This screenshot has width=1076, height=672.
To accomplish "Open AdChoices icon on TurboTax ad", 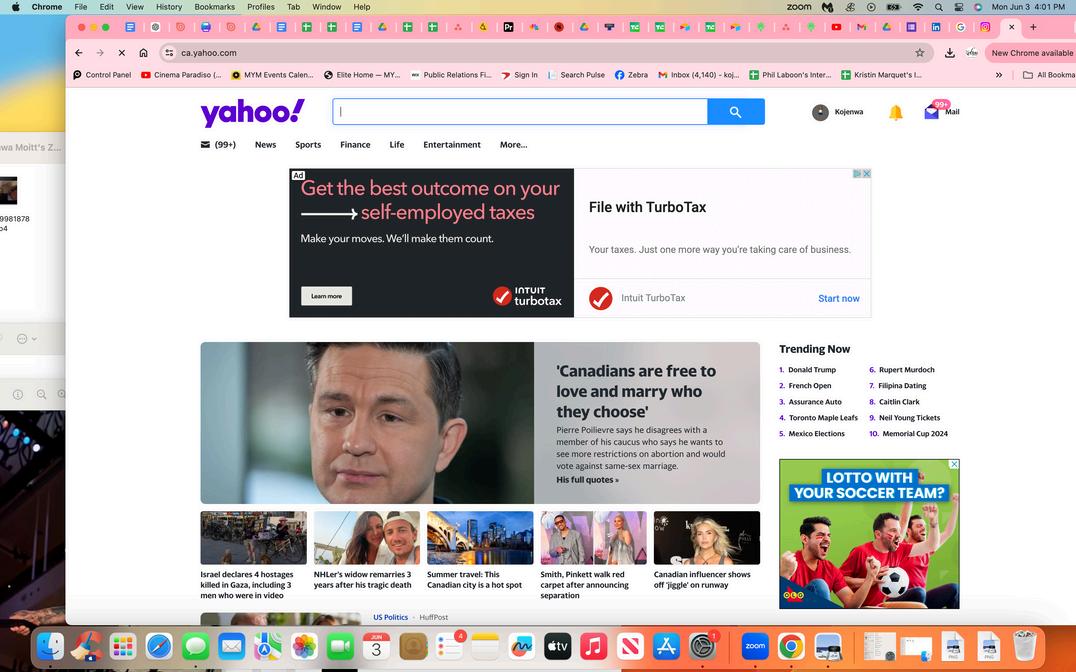I will click(858, 174).
